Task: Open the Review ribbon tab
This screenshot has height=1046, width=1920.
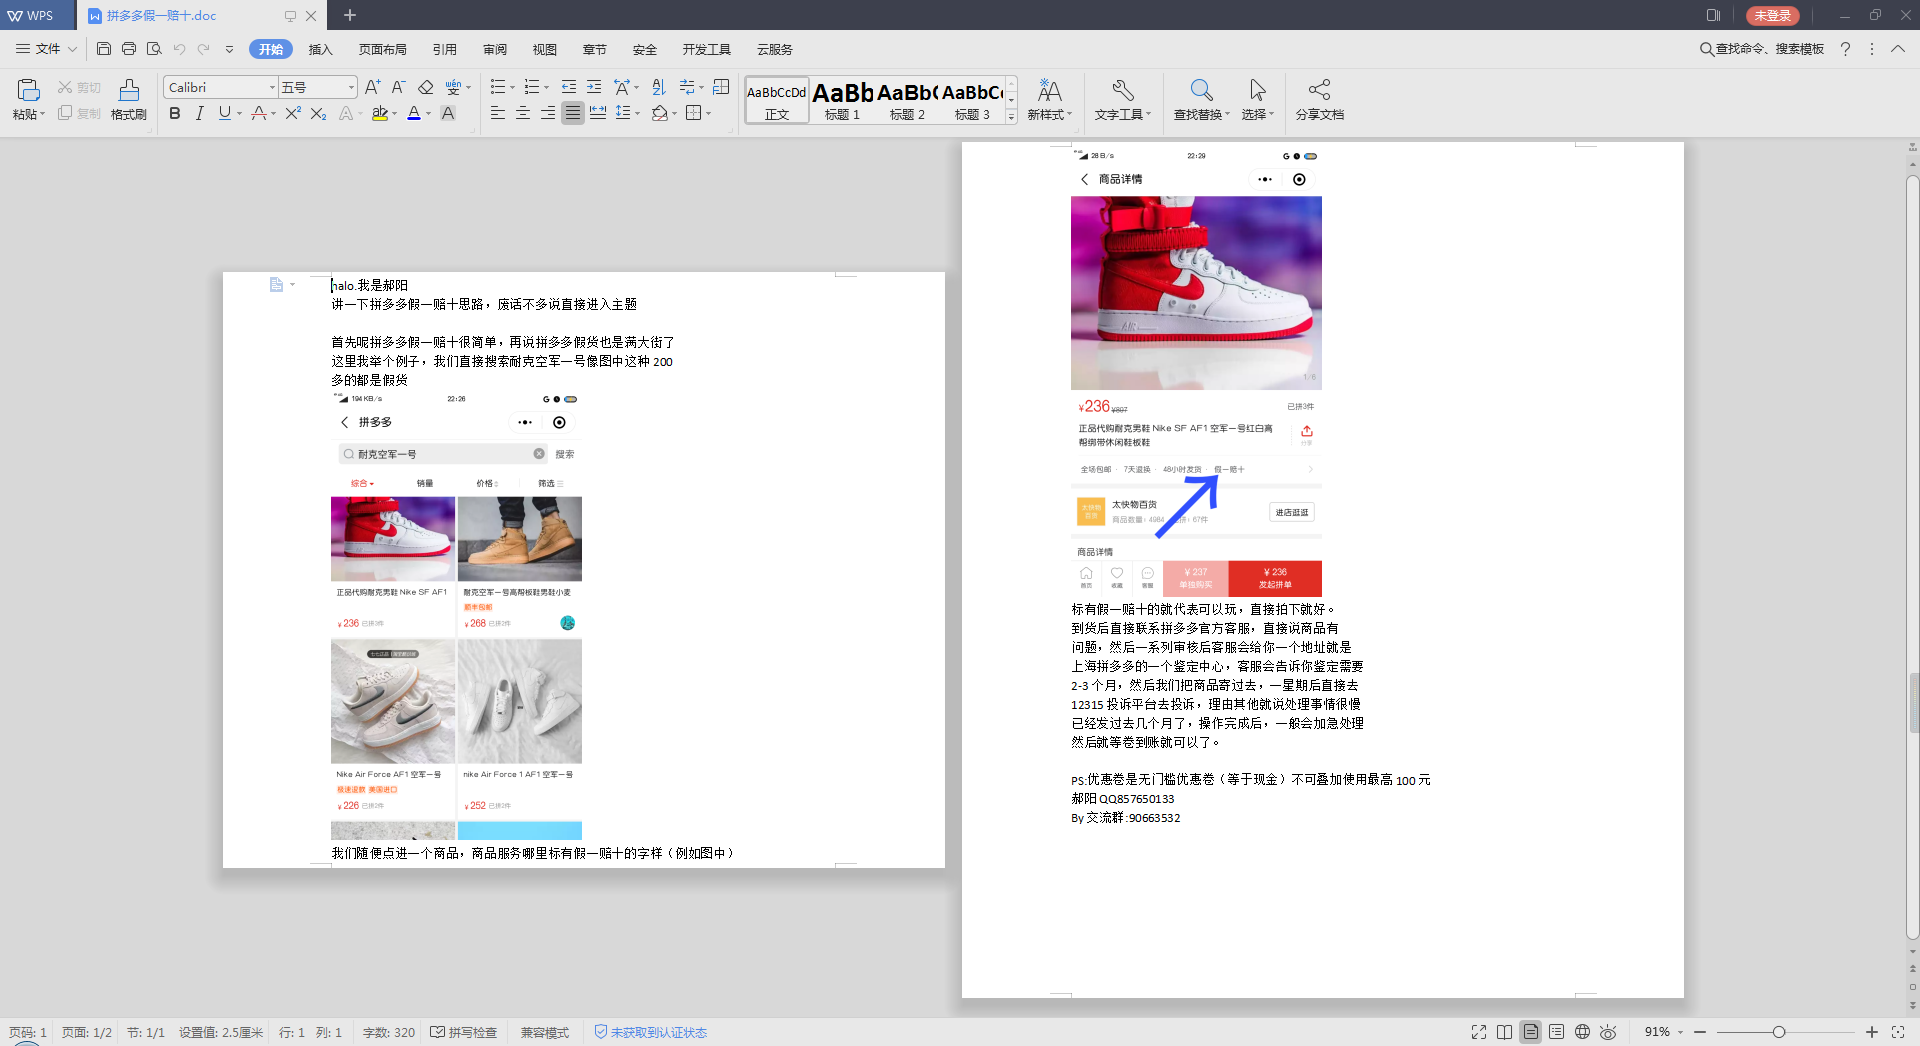Action: (x=495, y=49)
